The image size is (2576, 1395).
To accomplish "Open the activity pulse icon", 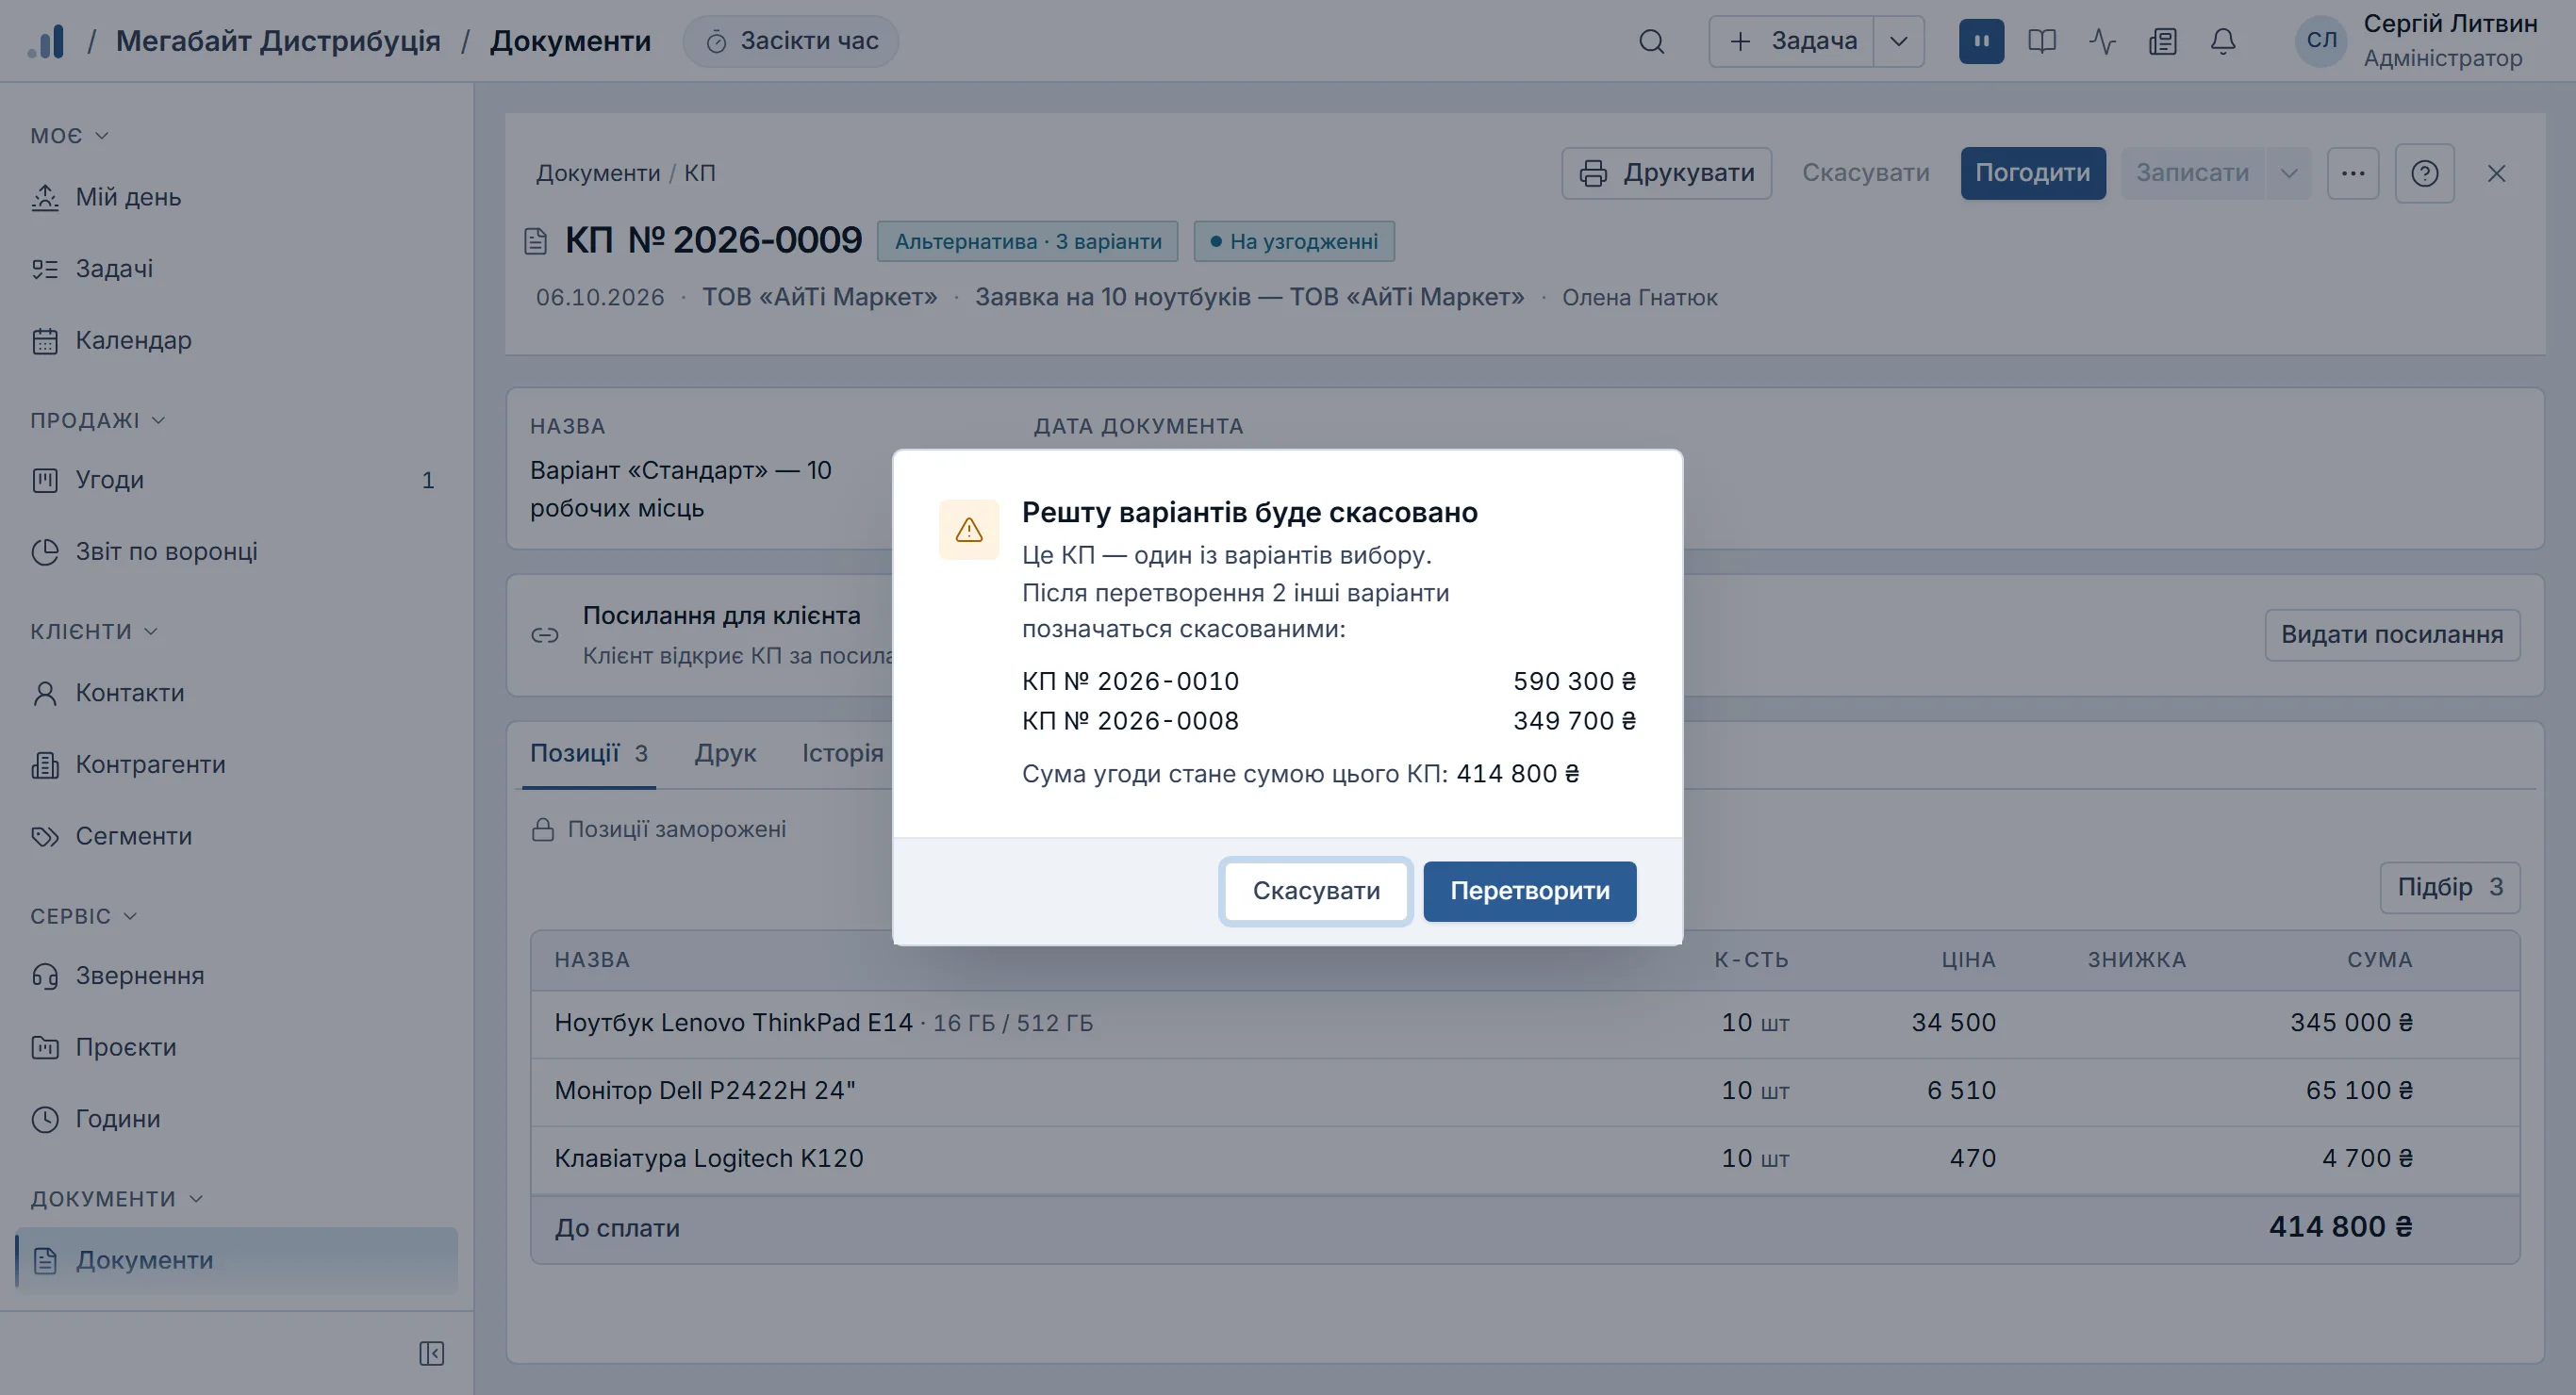I will pos(2102,41).
